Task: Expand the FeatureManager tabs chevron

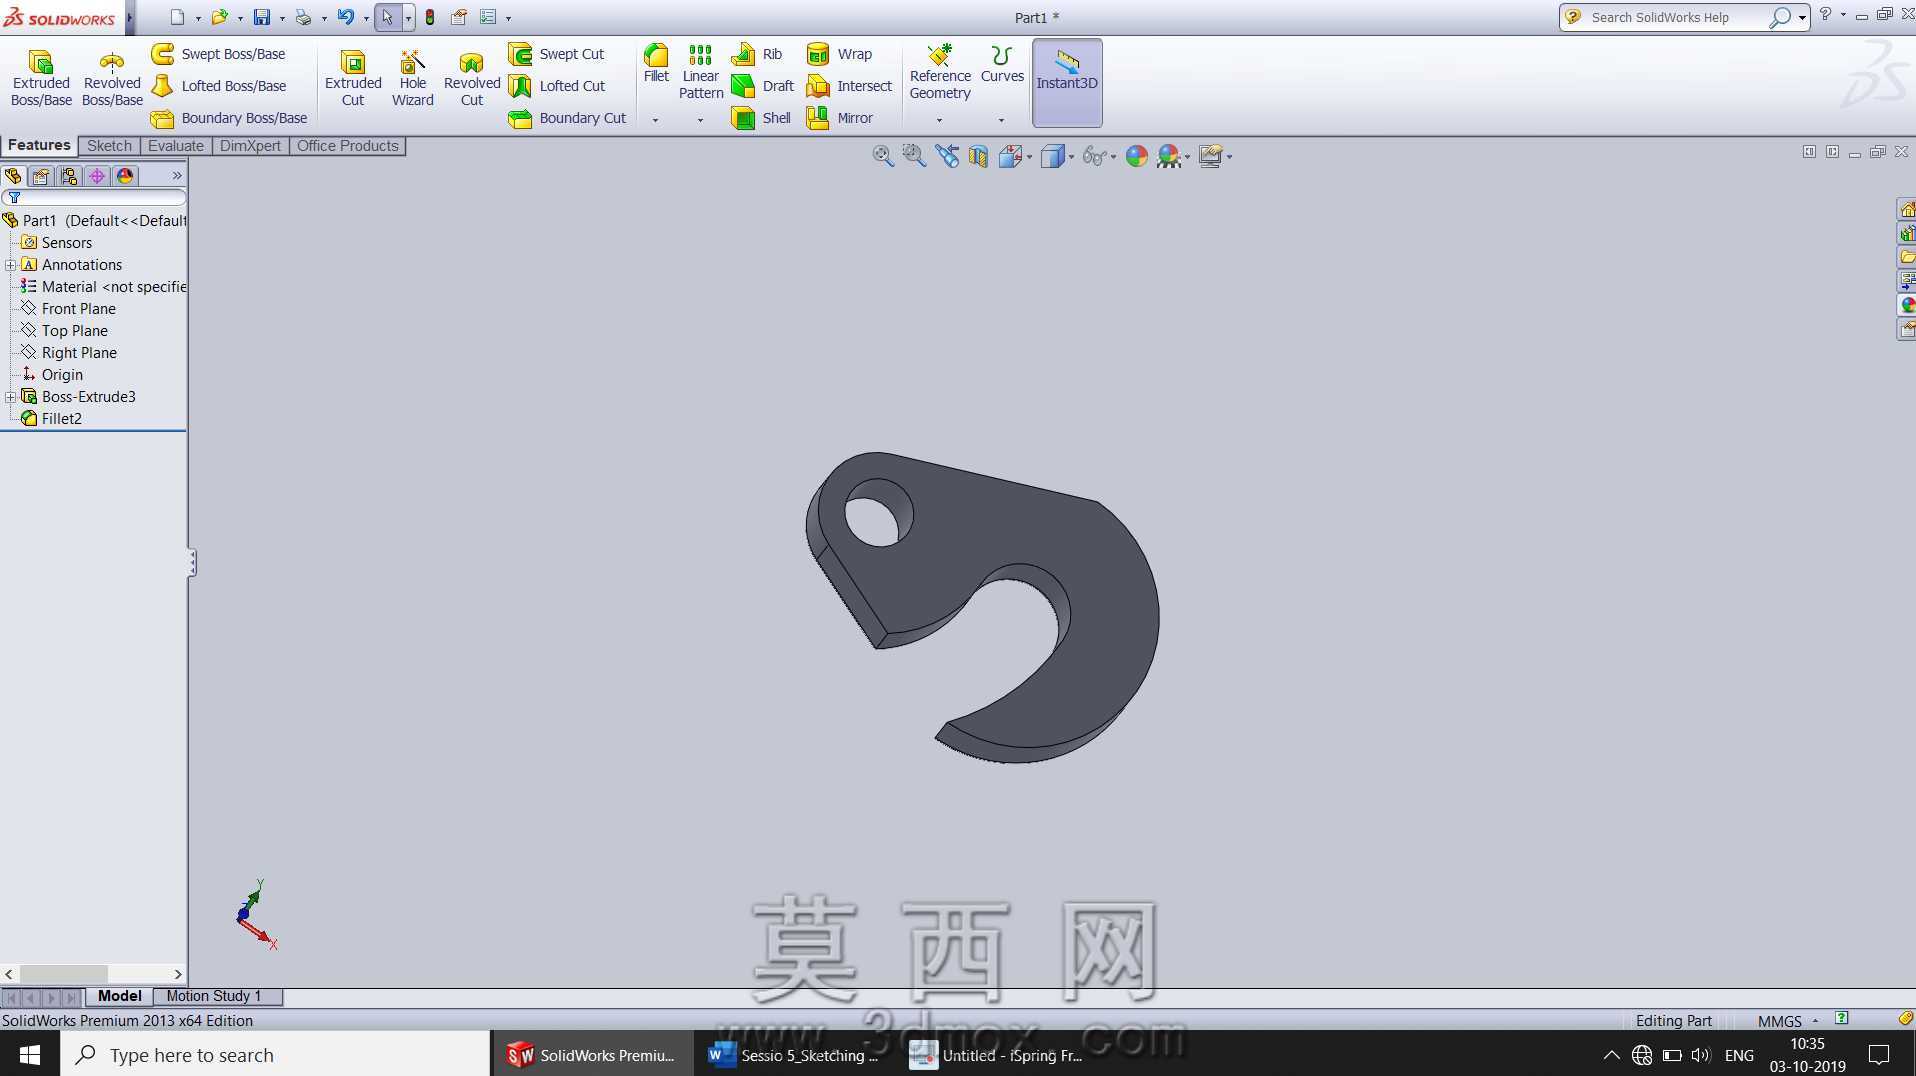Action: [177, 176]
